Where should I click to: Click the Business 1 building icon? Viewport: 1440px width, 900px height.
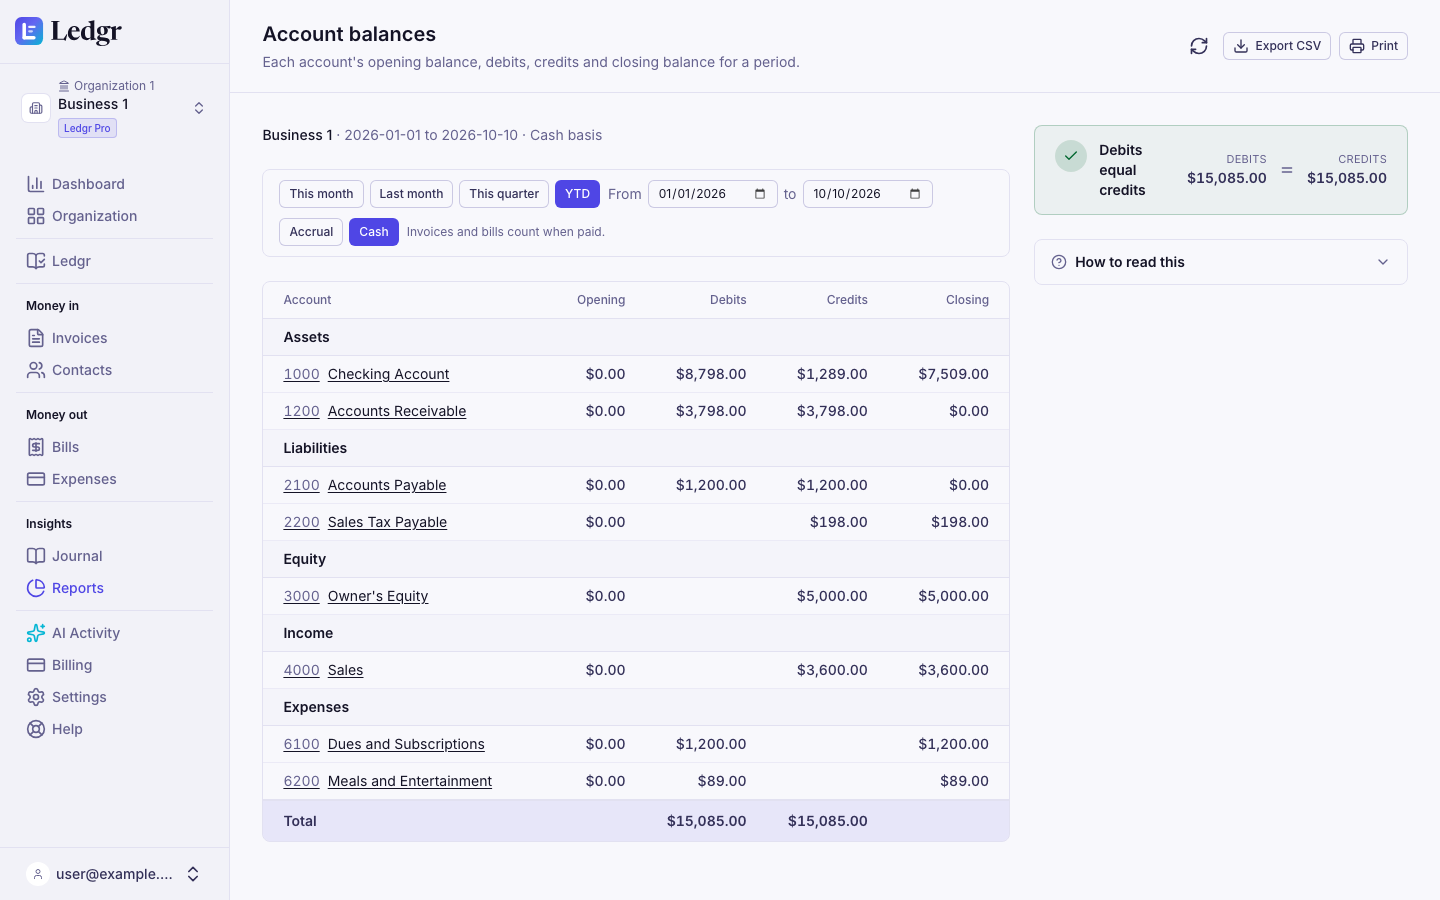click(36, 108)
